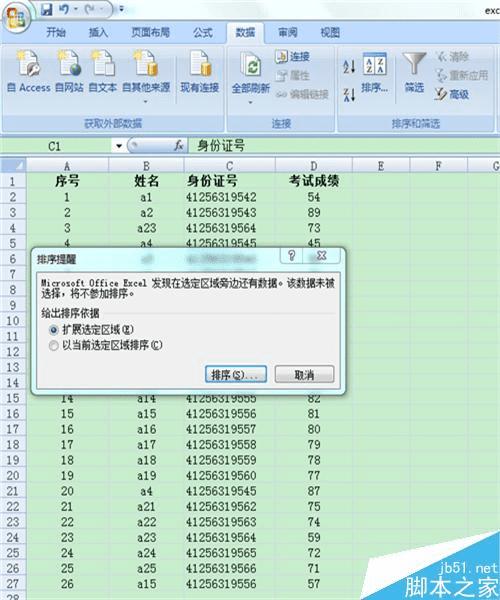Viewport: 500px width, 600px height.
Task: Import data from website (自网站)
Action: pyautogui.click(x=69, y=71)
